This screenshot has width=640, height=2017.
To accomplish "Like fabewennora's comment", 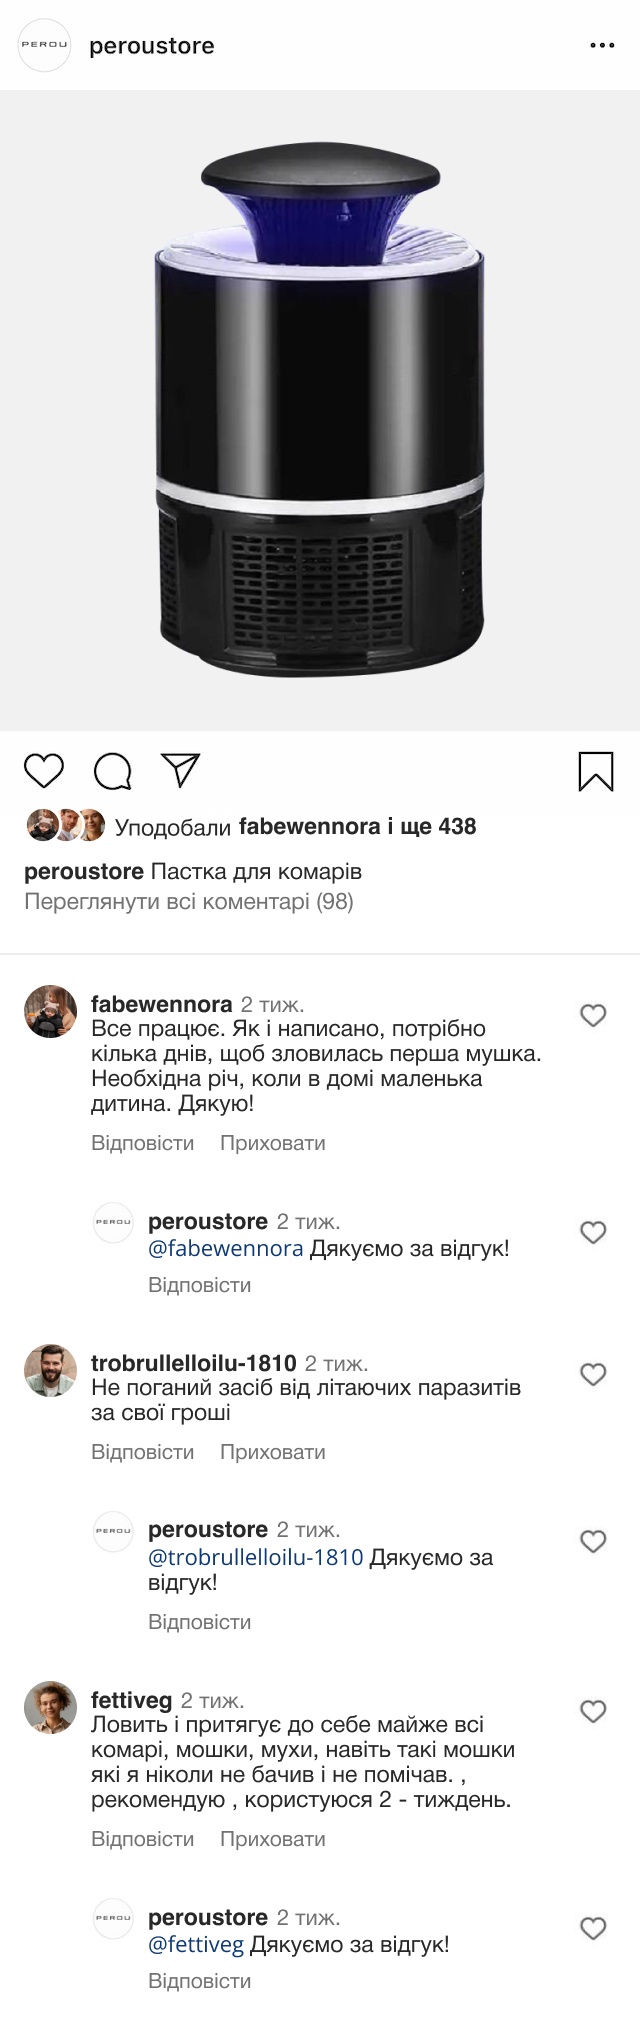I will point(593,1016).
